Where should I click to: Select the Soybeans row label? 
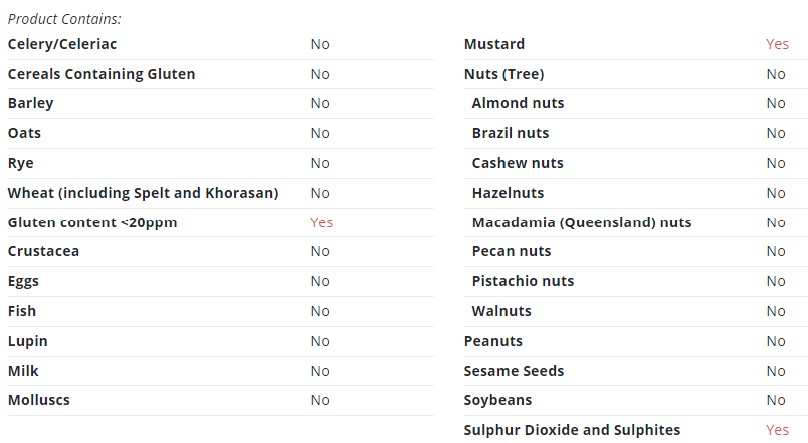tap(498, 400)
